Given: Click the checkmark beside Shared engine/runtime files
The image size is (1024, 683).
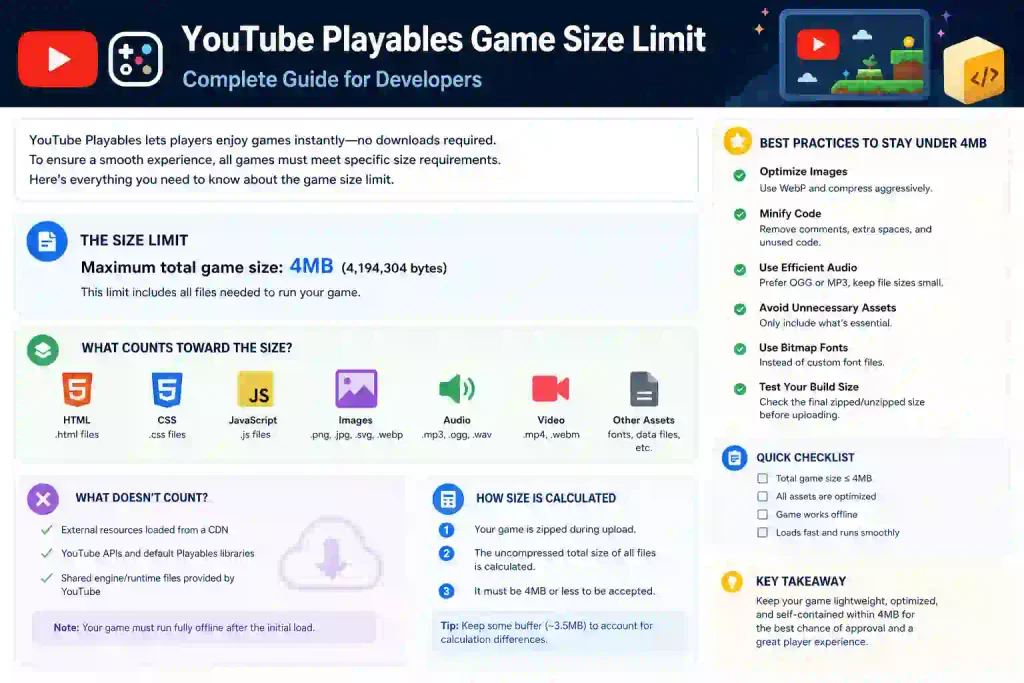Looking at the screenshot, I should [46, 578].
